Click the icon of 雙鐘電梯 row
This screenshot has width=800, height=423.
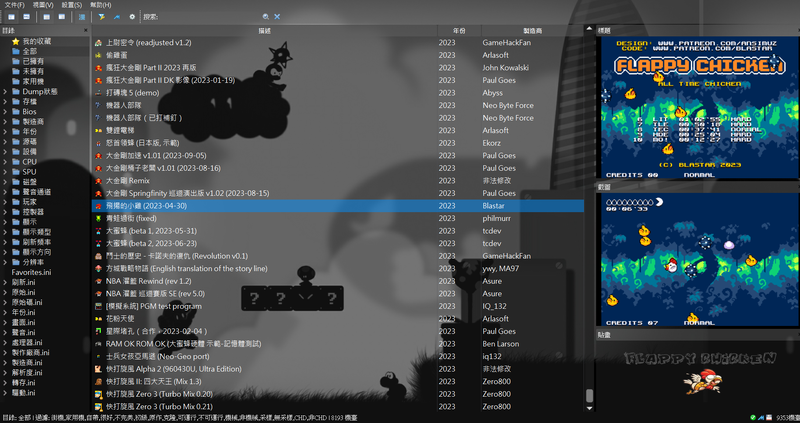[98, 131]
